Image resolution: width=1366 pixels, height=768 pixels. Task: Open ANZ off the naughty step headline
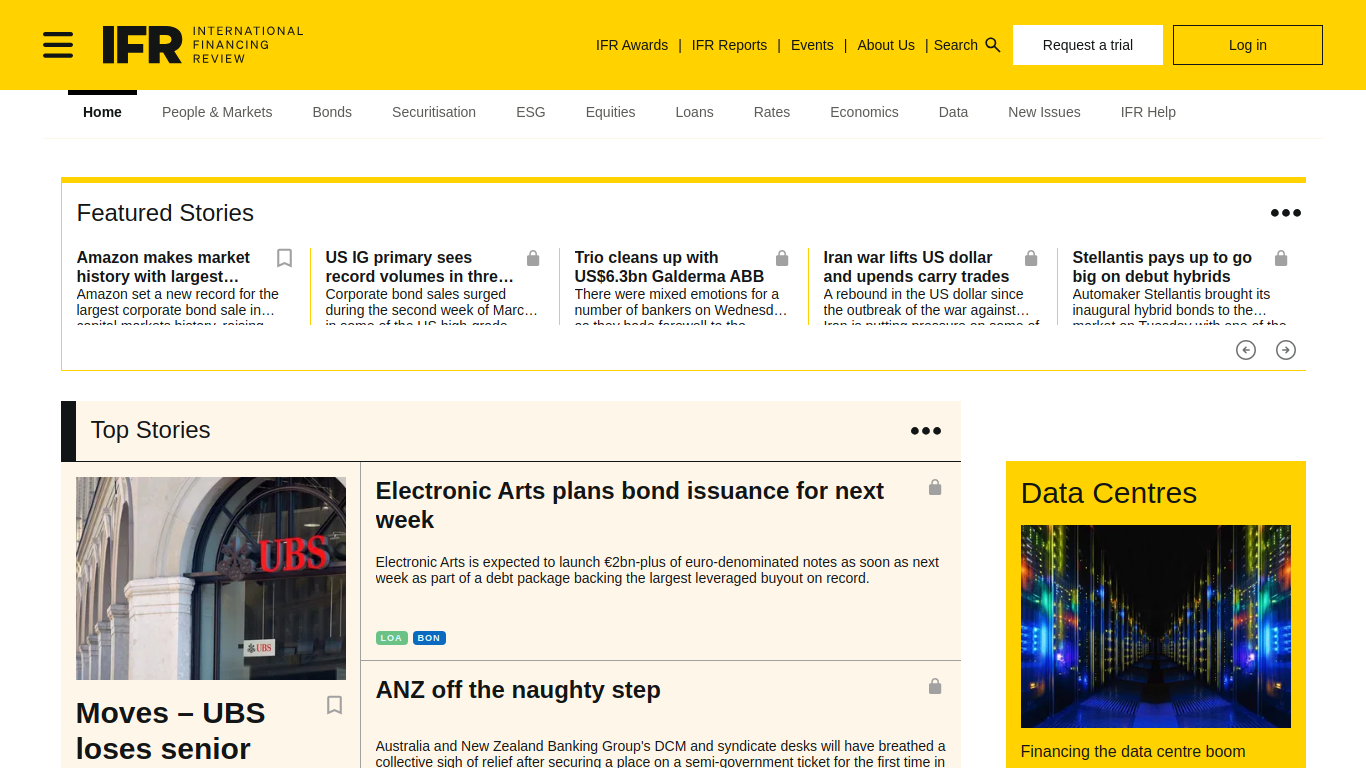click(x=518, y=690)
